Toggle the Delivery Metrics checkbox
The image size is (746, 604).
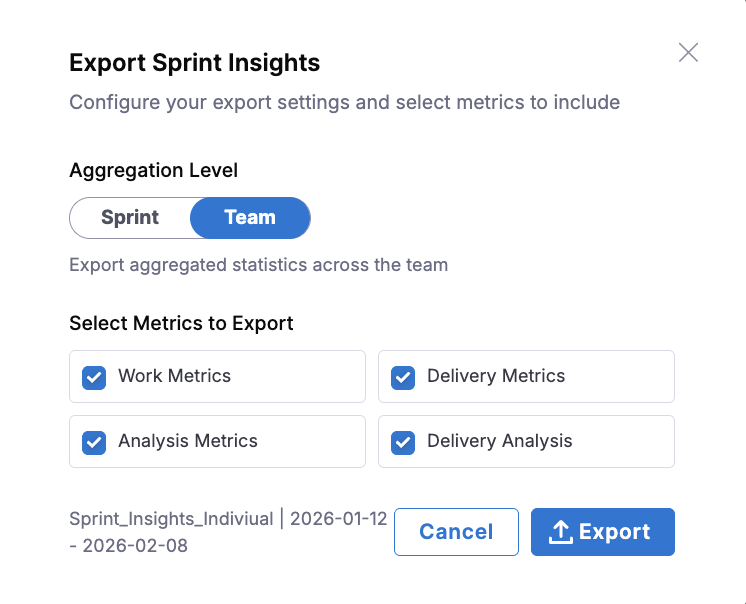tap(403, 377)
